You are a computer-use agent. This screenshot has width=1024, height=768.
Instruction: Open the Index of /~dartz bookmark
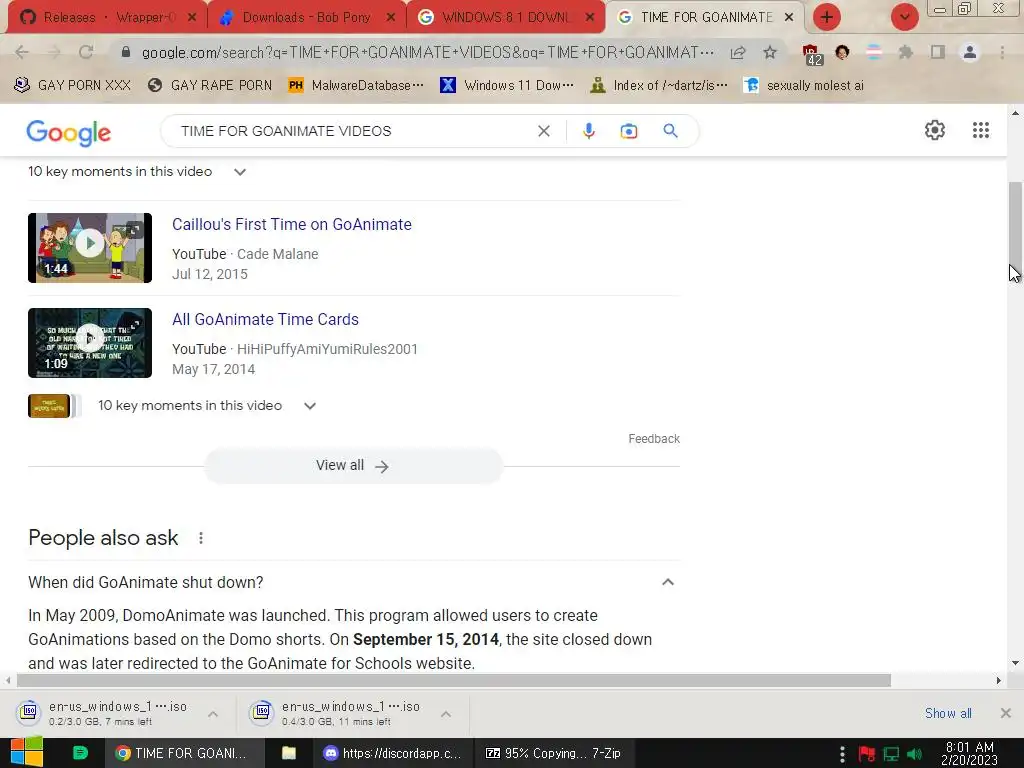[659, 85]
